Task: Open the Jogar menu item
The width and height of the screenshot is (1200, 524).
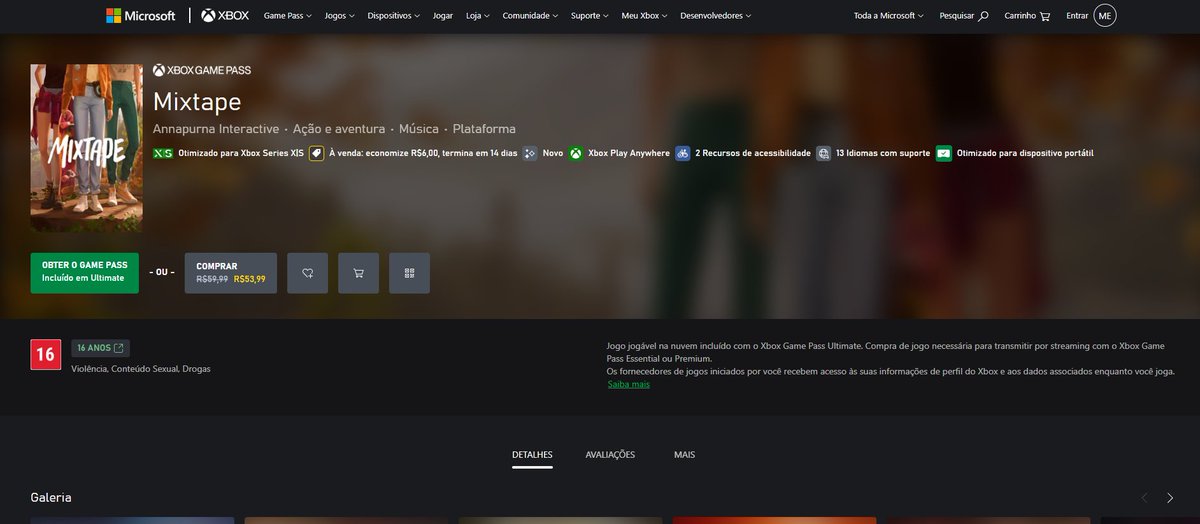Action: (x=443, y=16)
